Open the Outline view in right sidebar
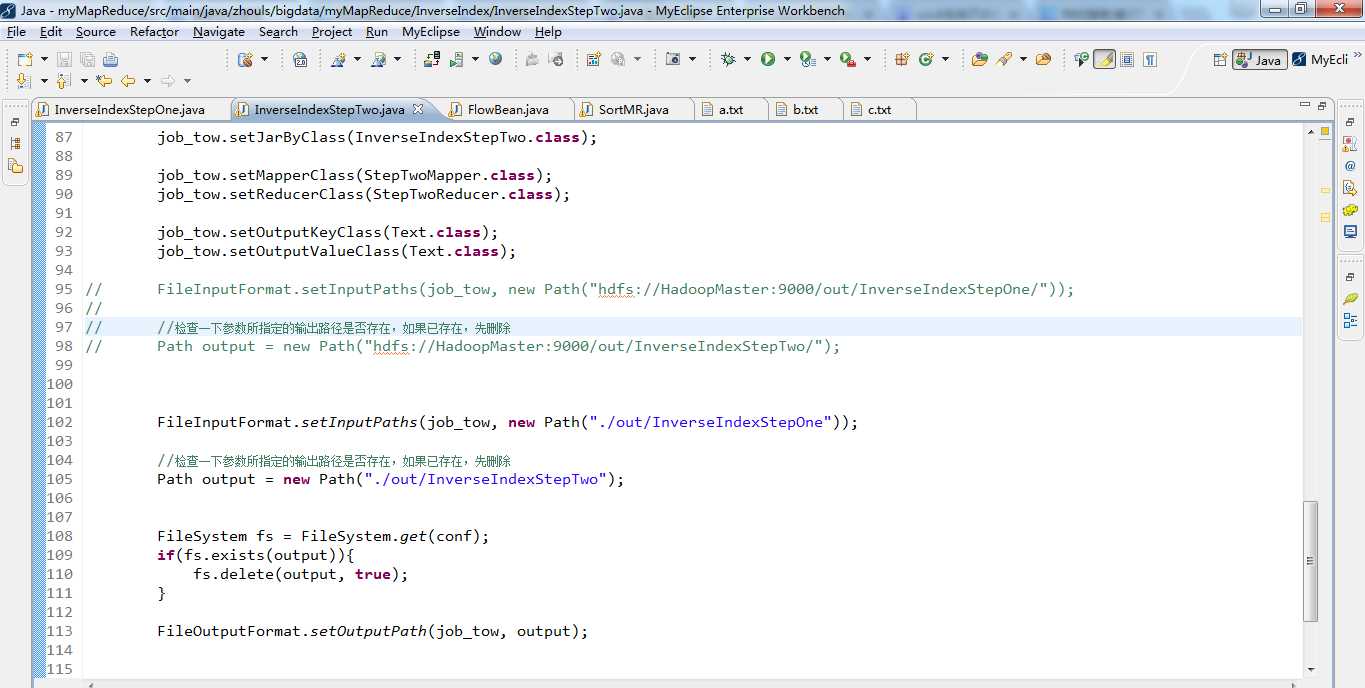1365x688 pixels. pos(1350,321)
